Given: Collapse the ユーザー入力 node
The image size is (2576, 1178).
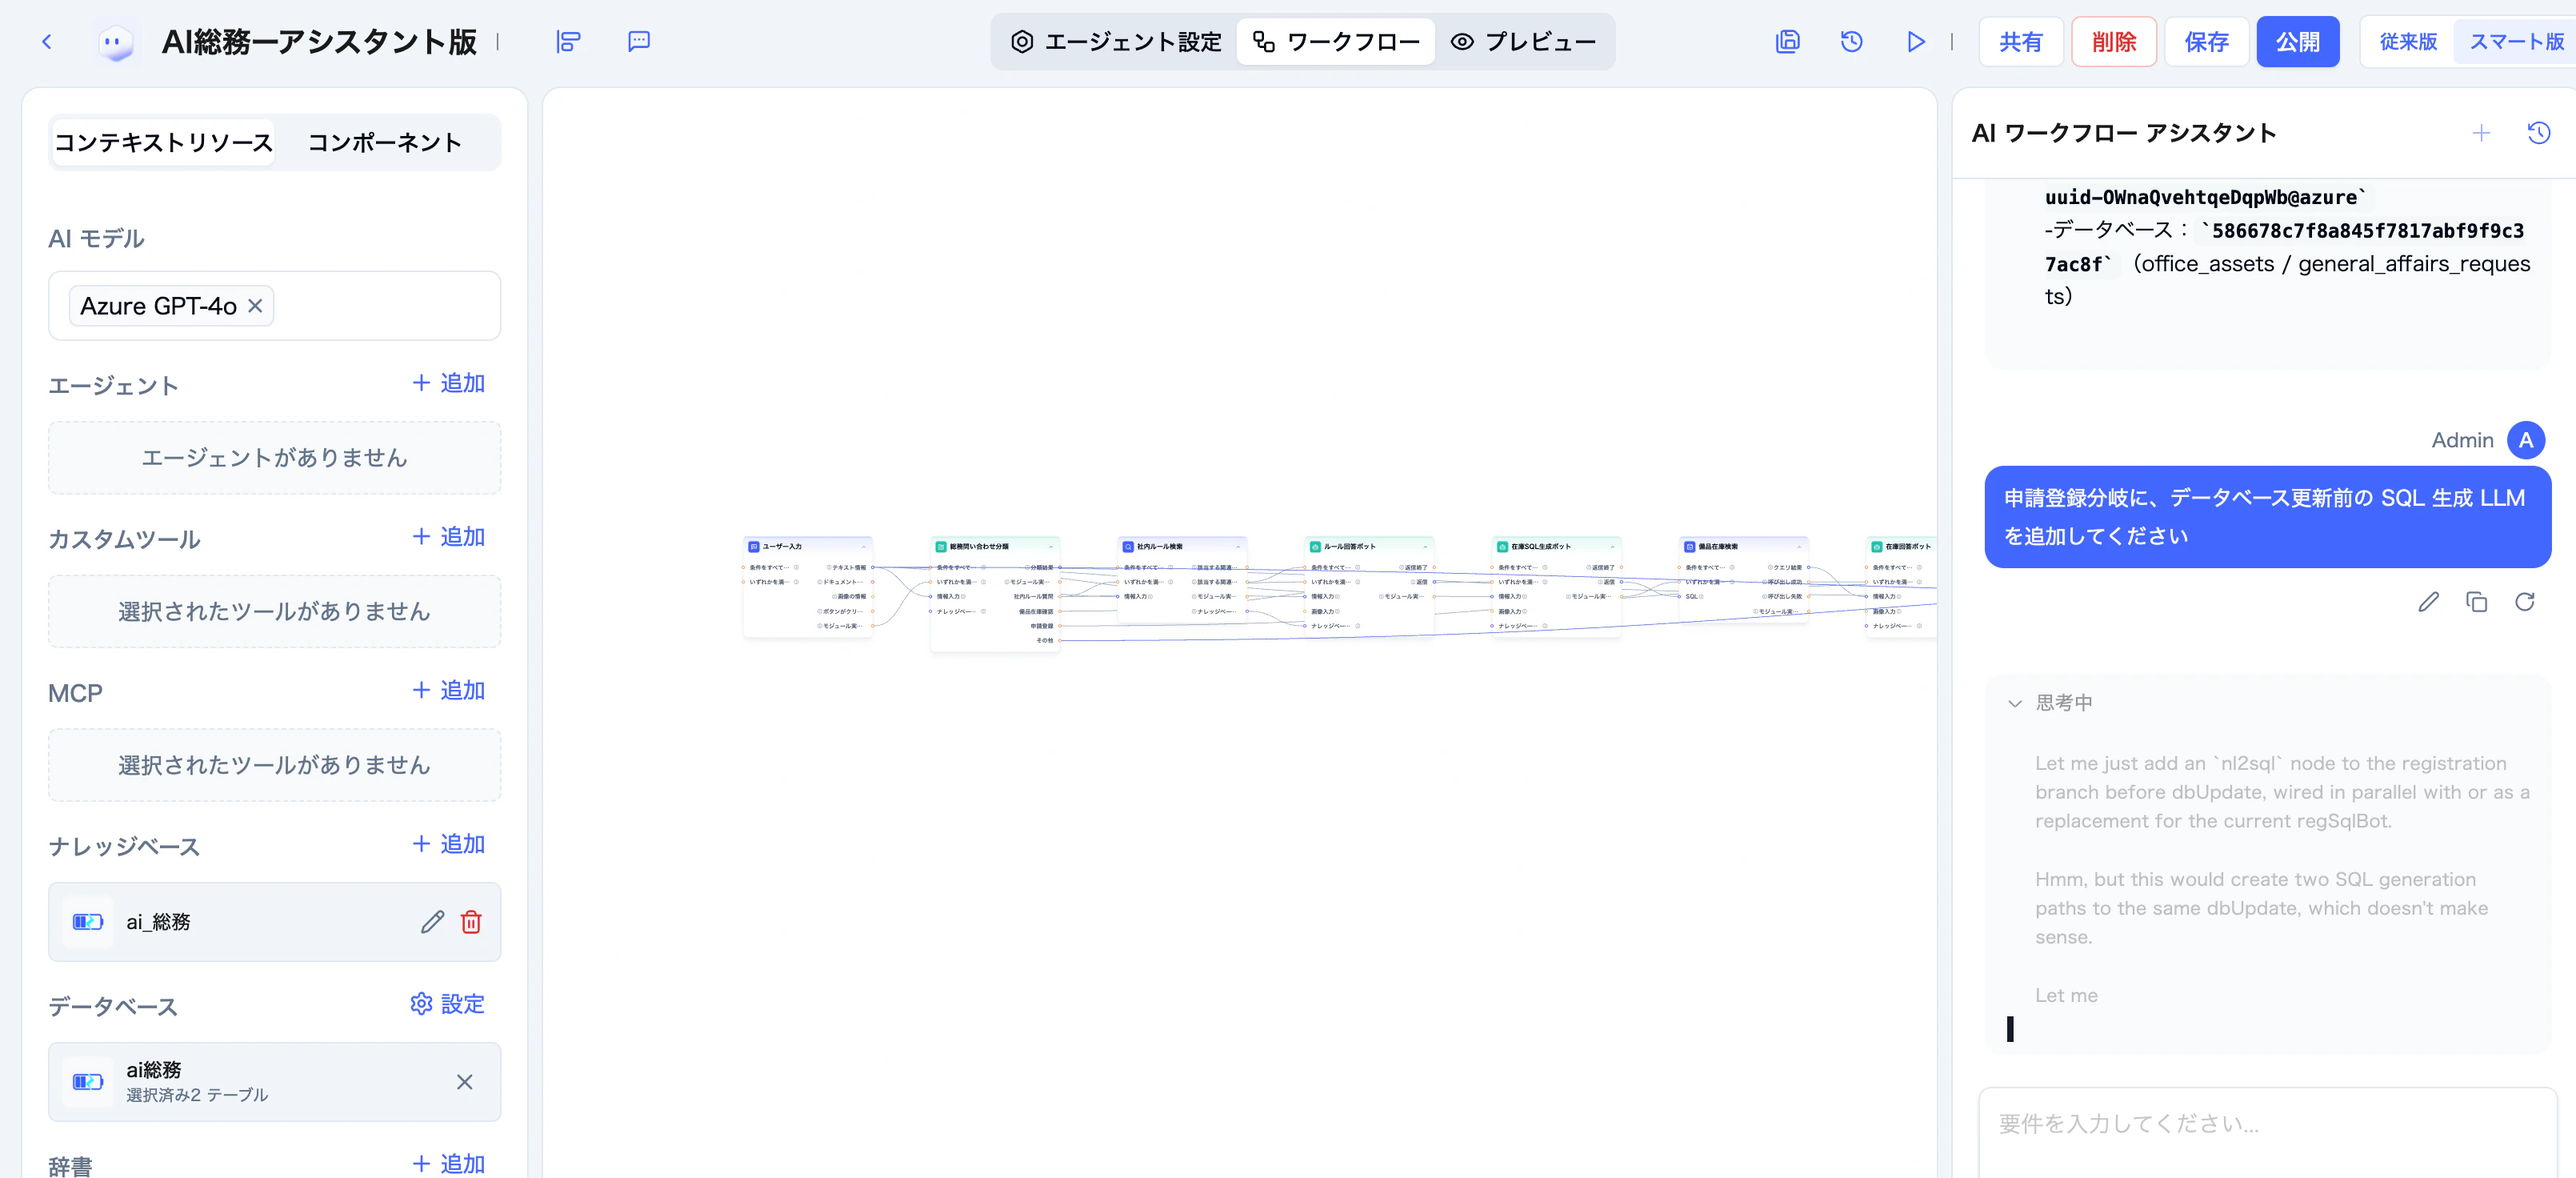Looking at the screenshot, I should click(x=863, y=547).
